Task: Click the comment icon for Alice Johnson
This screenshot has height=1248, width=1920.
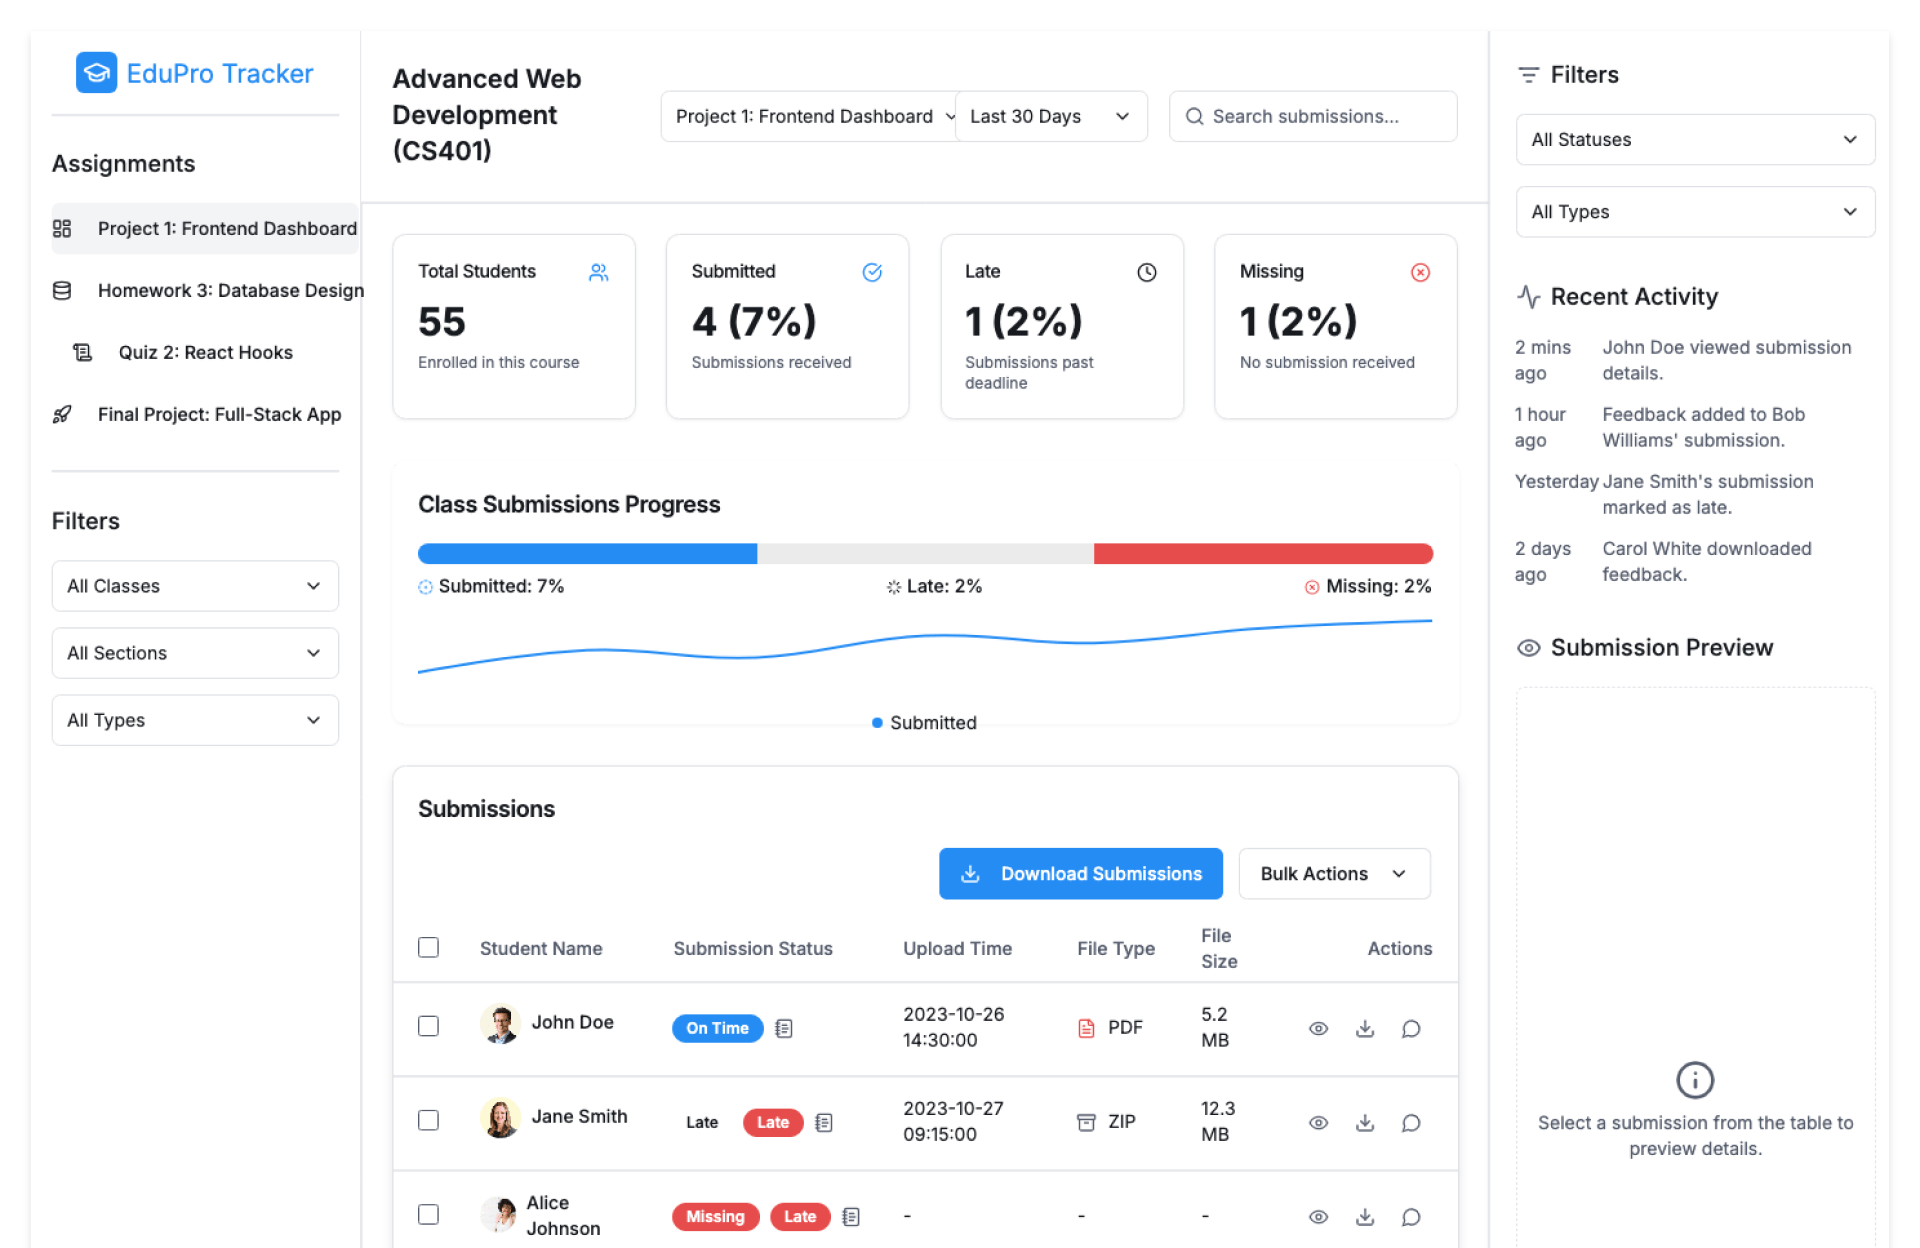Action: point(1410,1216)
